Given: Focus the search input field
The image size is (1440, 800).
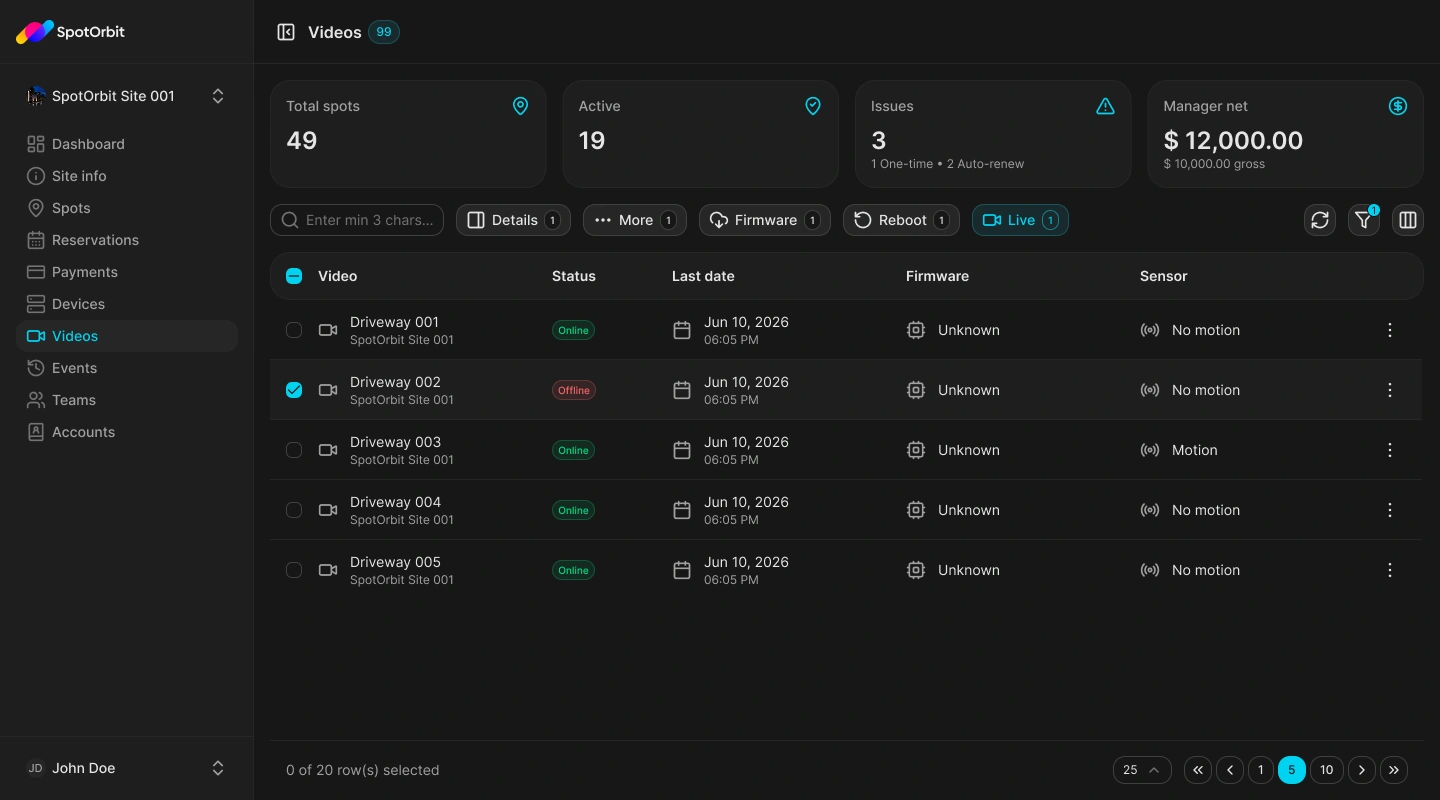Looking at the screenshot, I should coord(357,220).
